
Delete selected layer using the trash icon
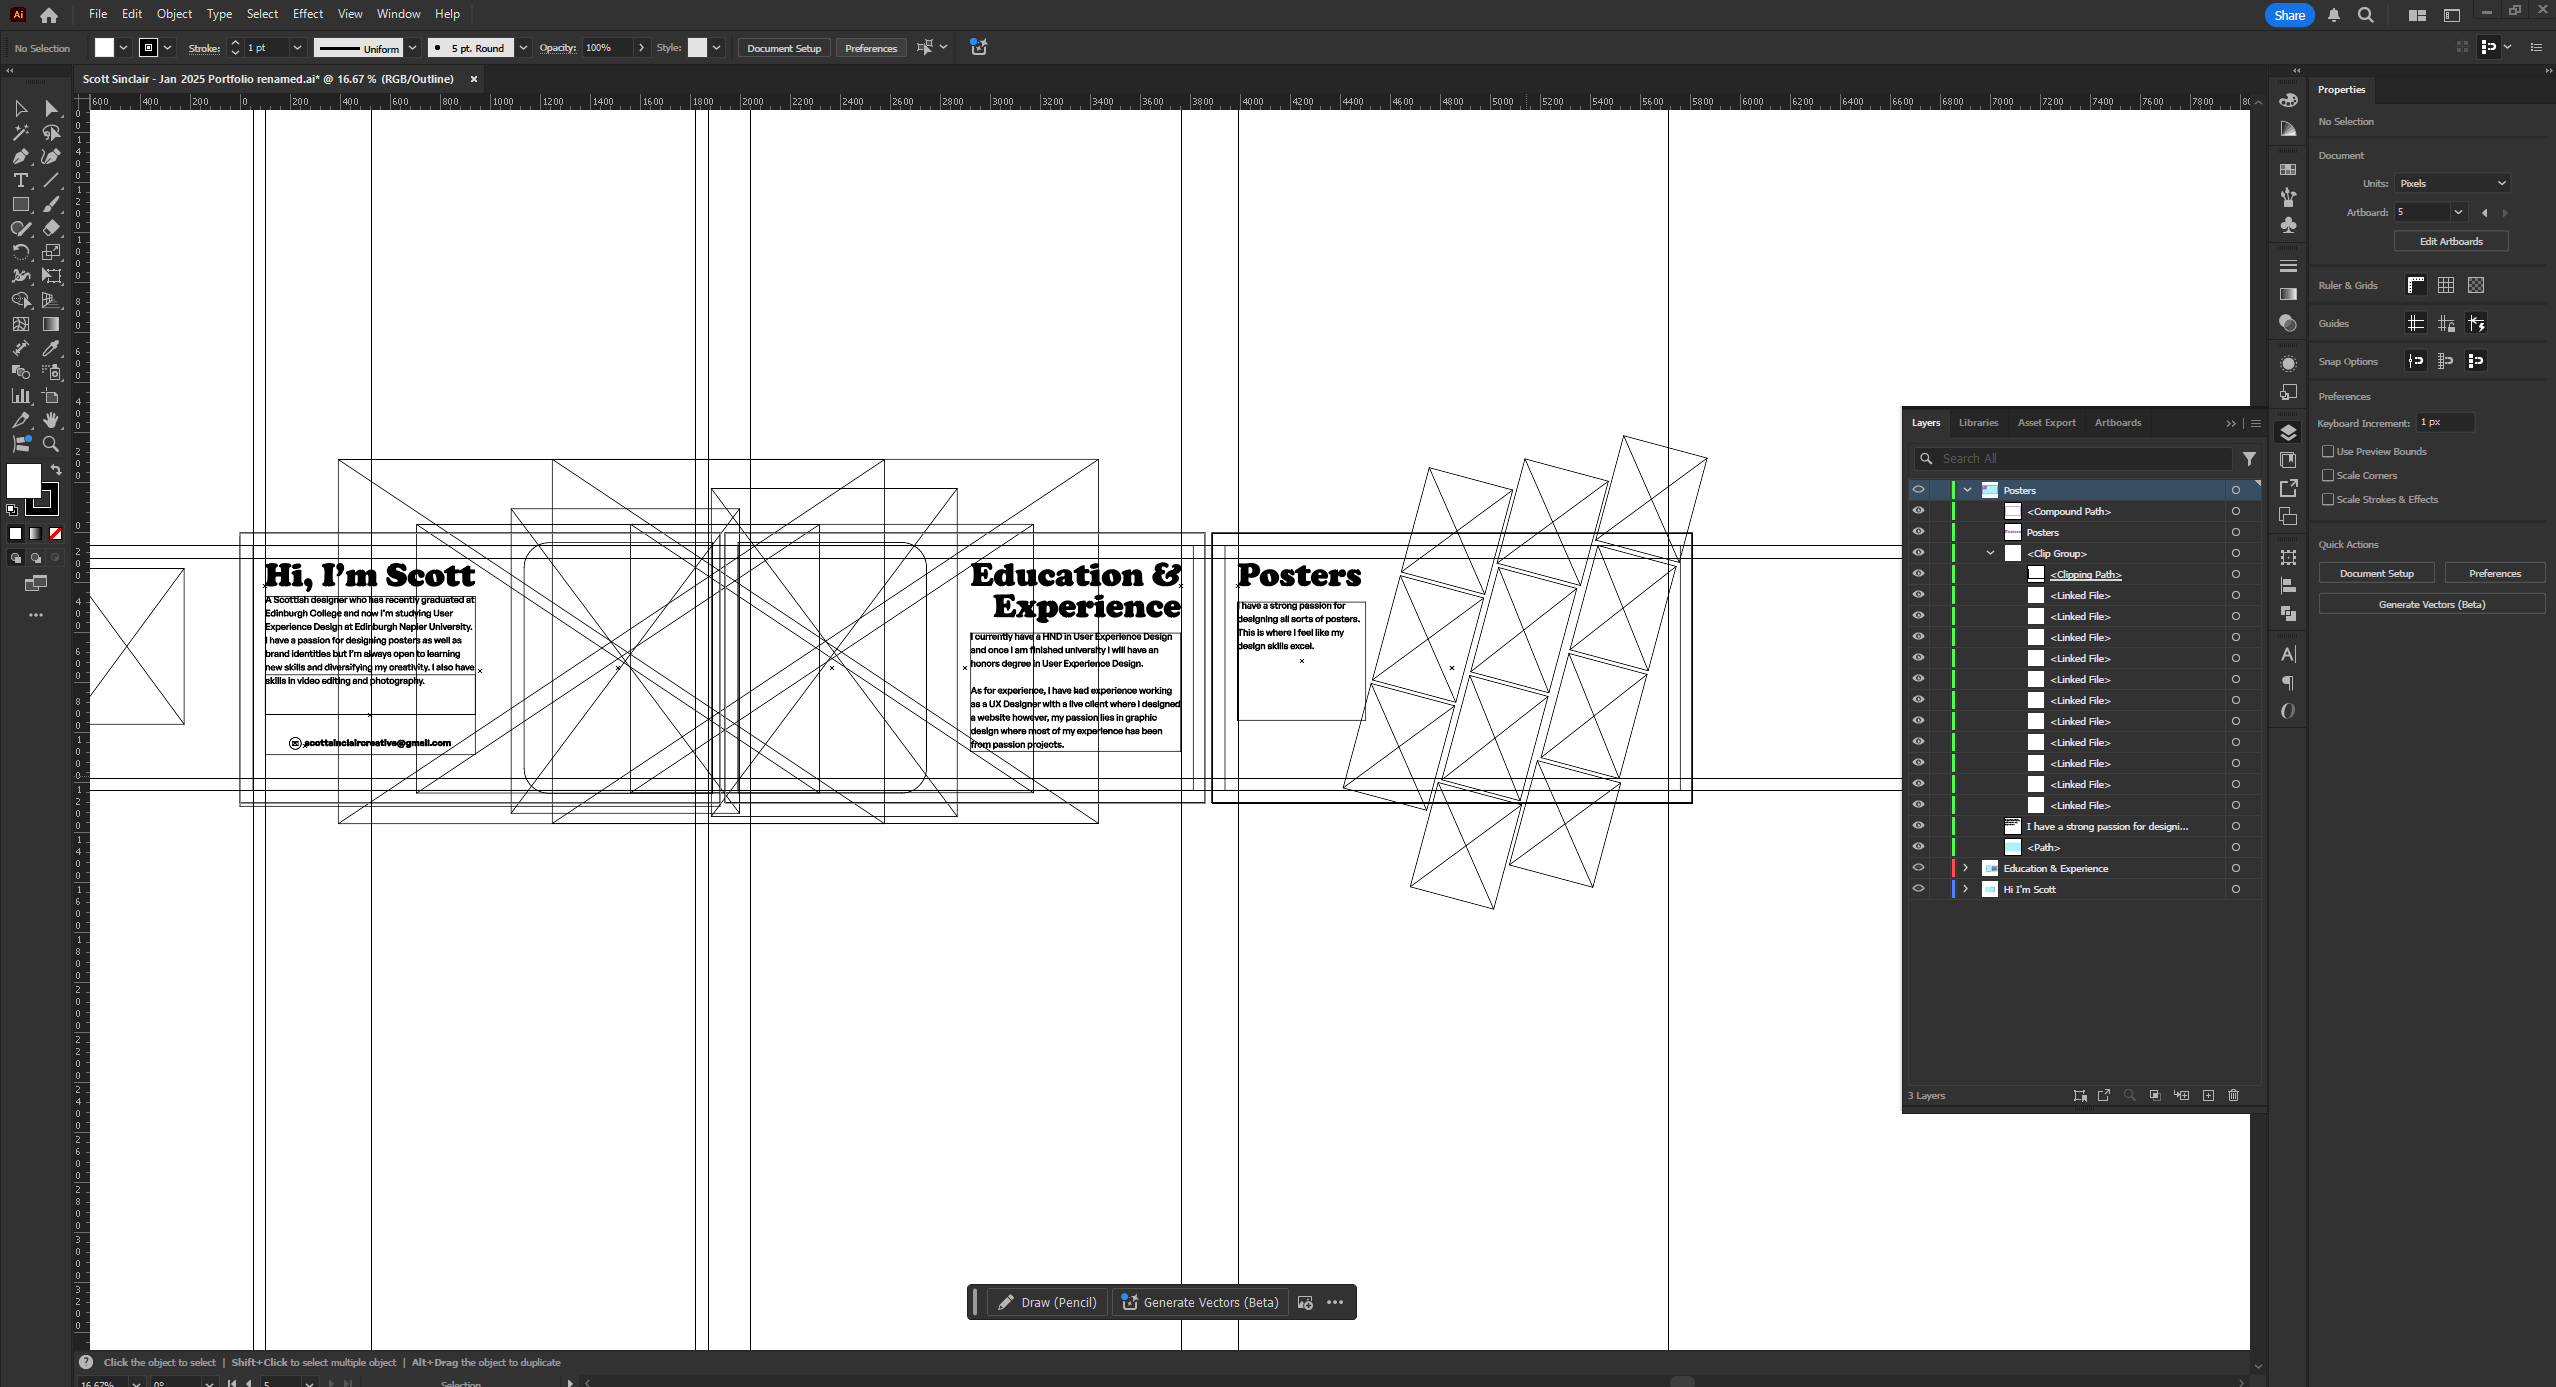point(2232,1096)
